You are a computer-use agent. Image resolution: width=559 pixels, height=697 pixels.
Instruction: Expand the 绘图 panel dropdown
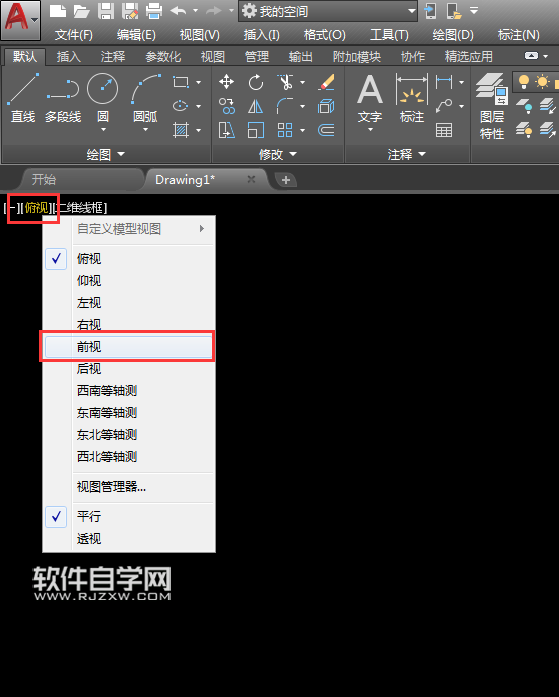(x=106, y=155)
